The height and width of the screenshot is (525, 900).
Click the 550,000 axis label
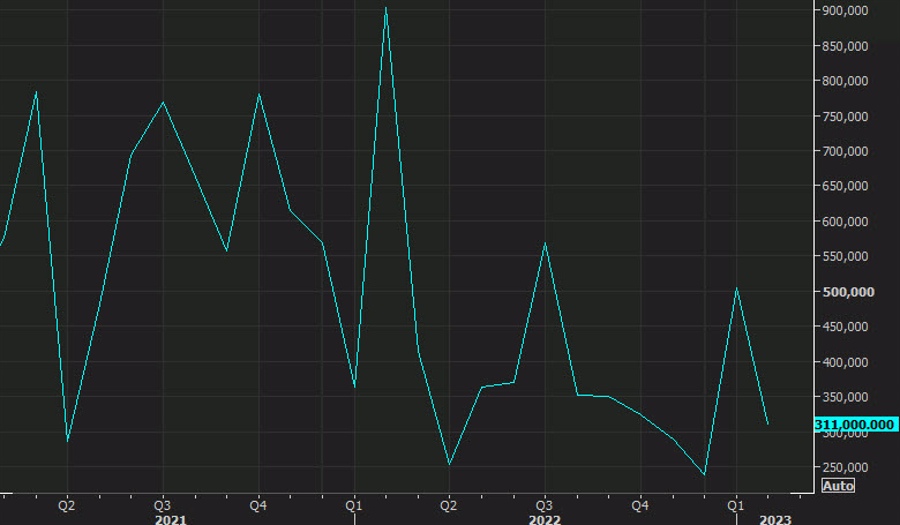coord(845,256)
